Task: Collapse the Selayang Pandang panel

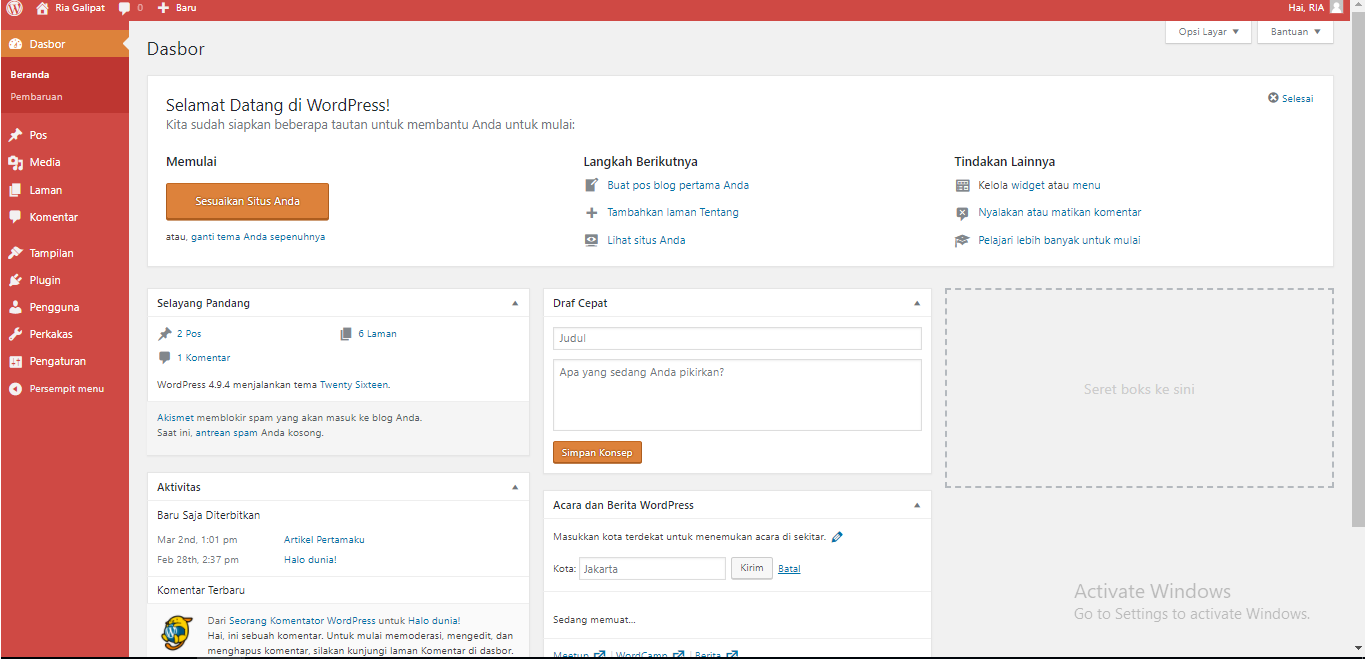Action: pyautogui.click(x=515, y=303)
